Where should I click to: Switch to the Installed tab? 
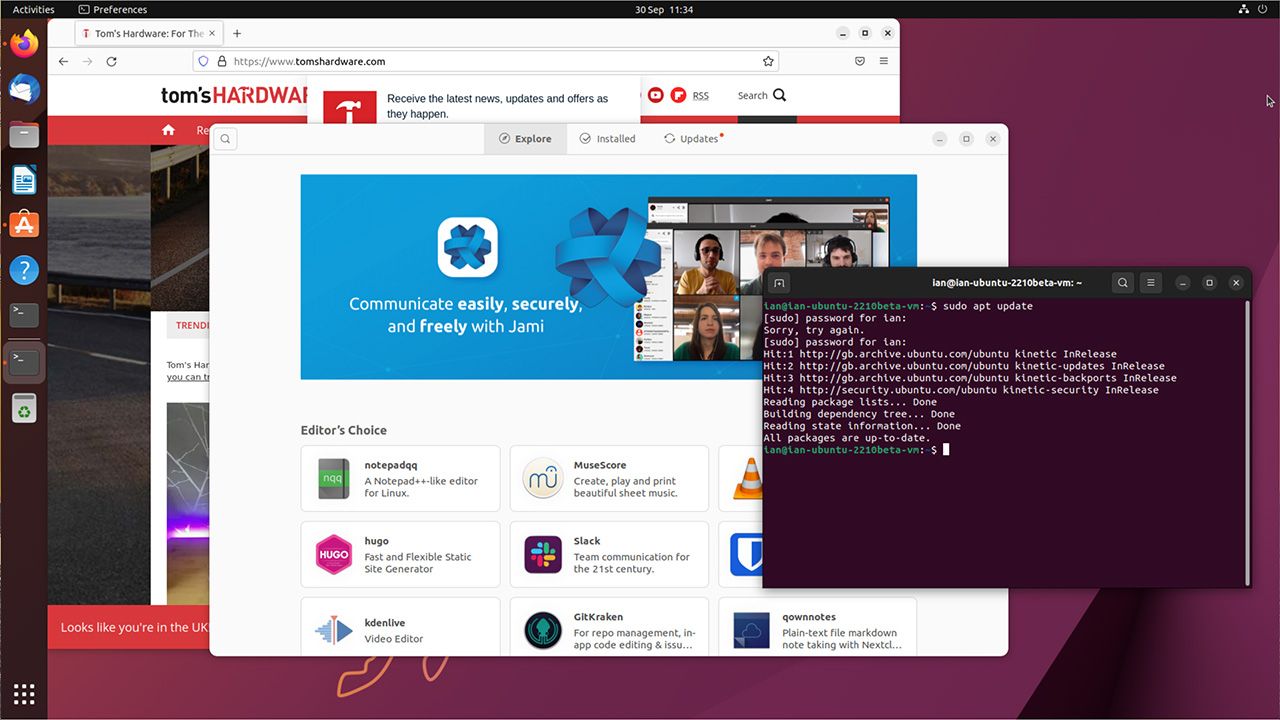tap(607, 139)
